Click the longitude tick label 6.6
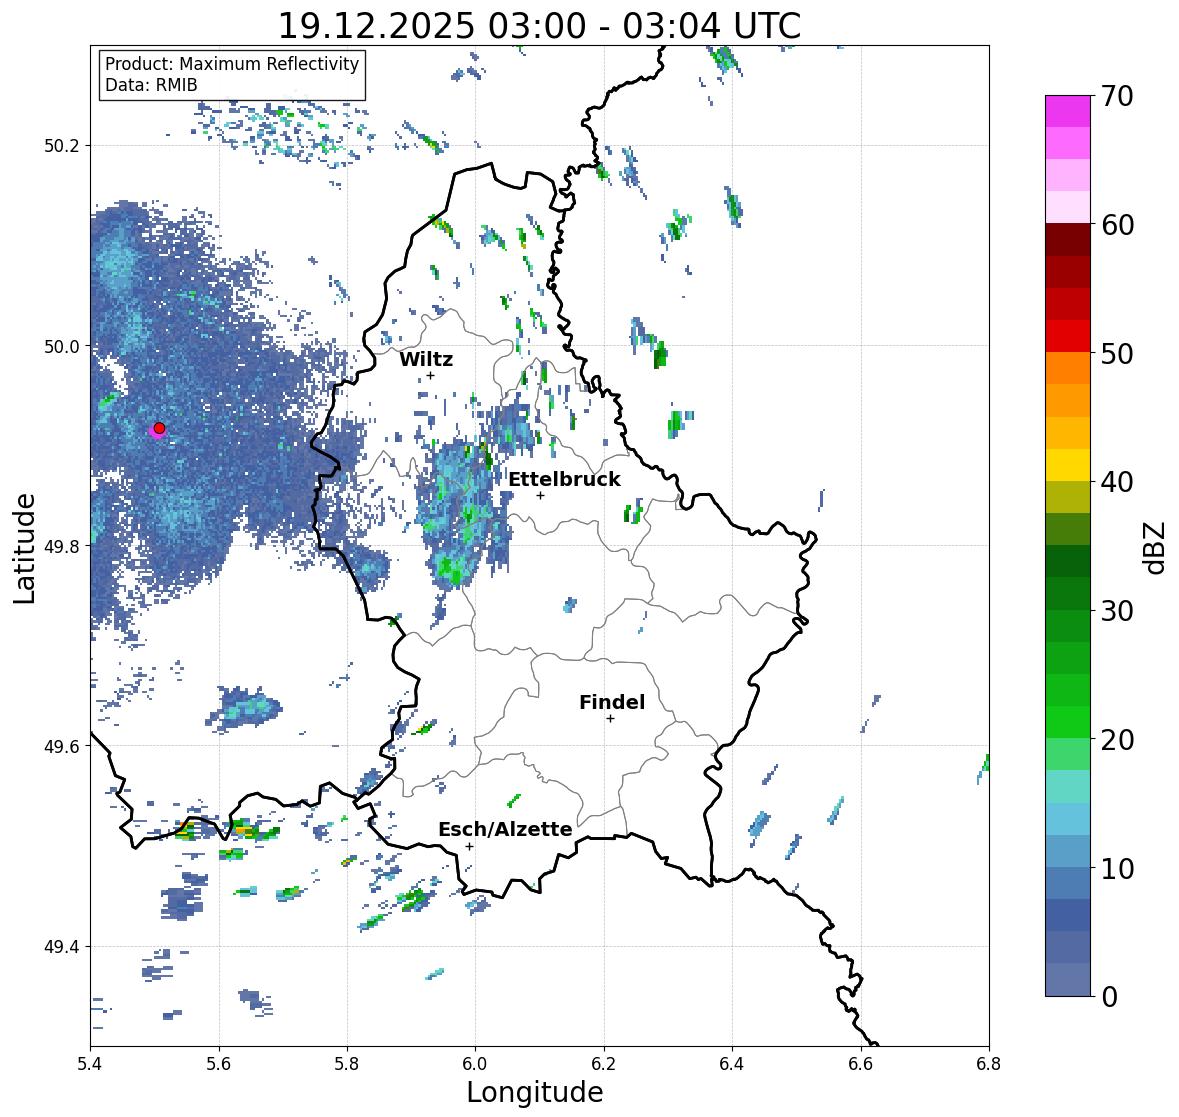This screenshot has width=1179, height=1117. pyautogui.click(x=861, y=1064)
